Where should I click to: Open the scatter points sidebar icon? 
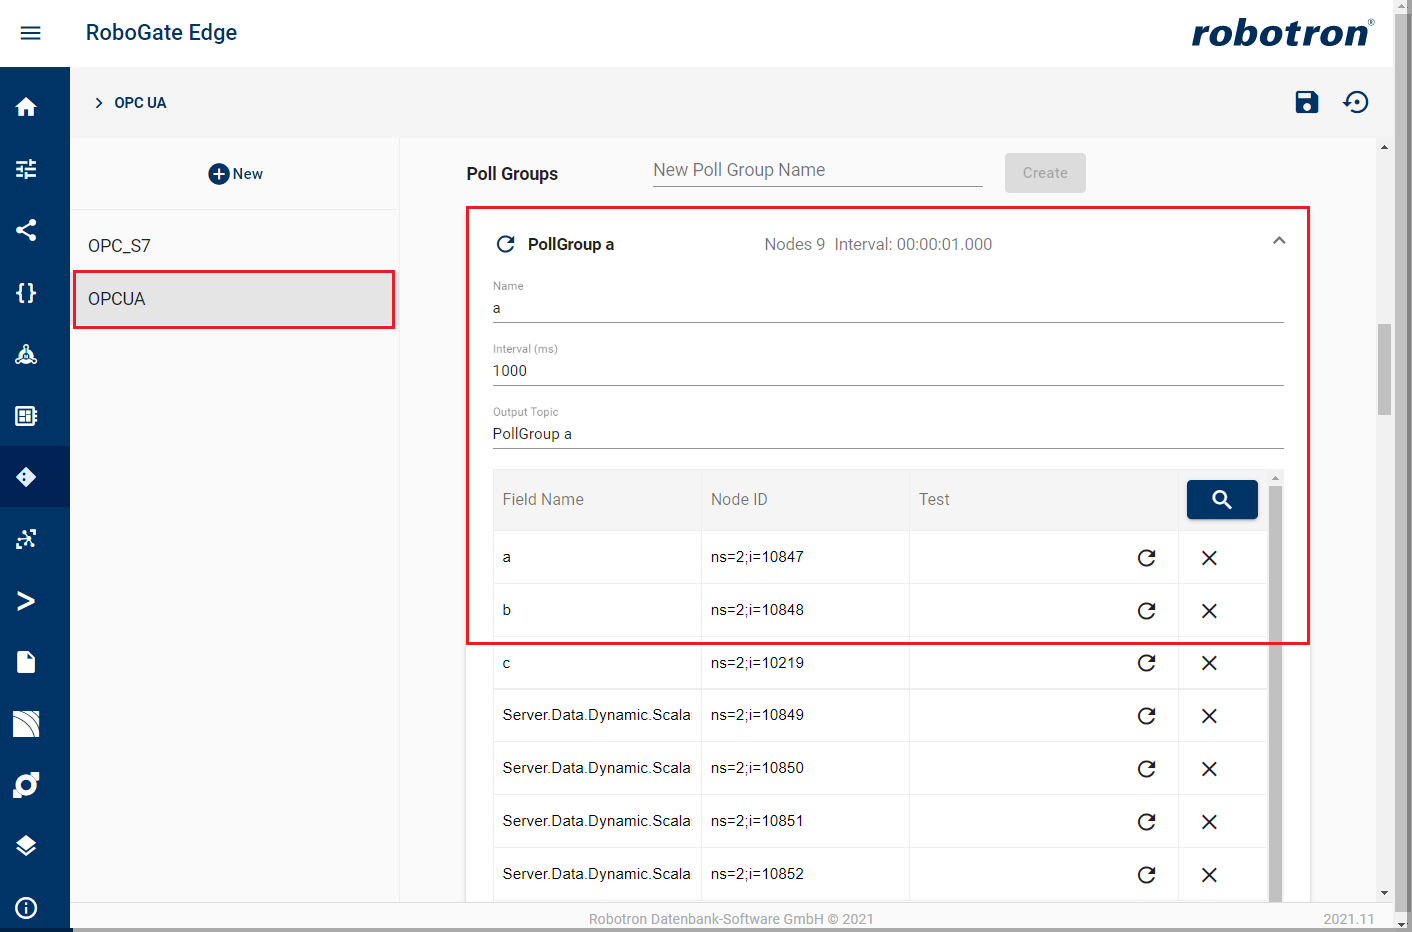pos(27,539)
